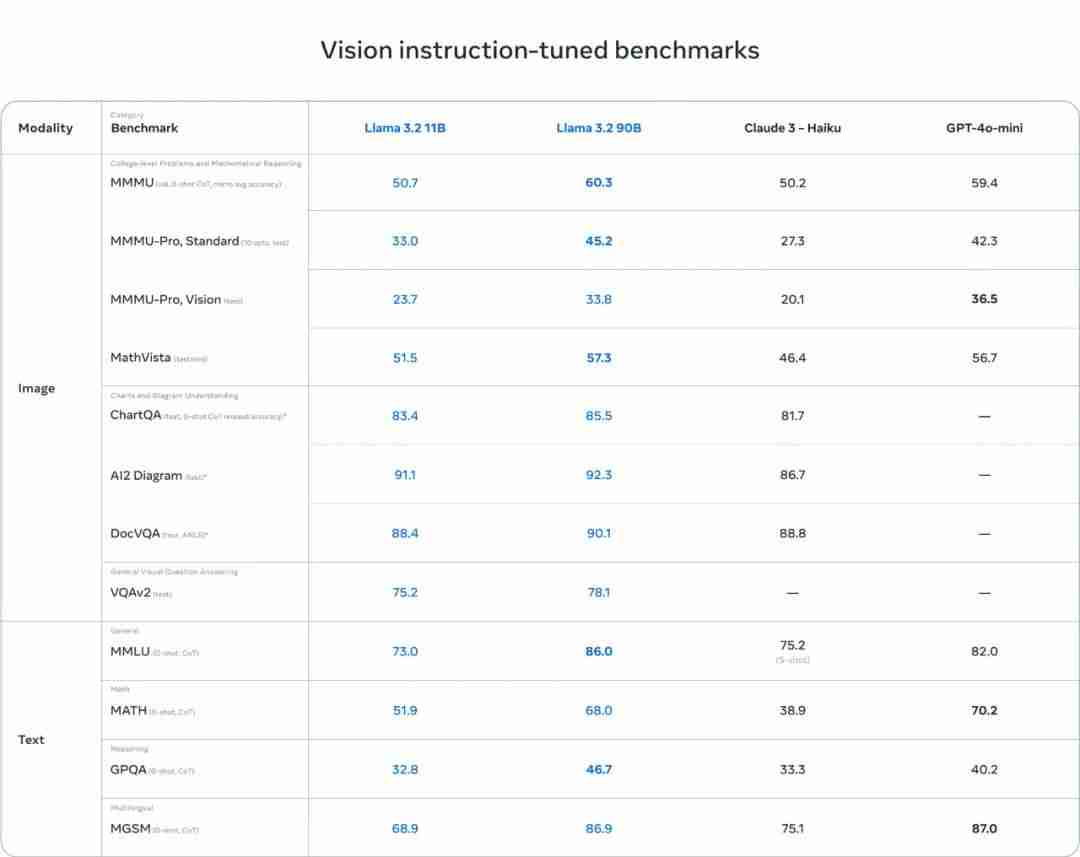Click the Vision instruction-tuned benchmarks title

point(540,50)
